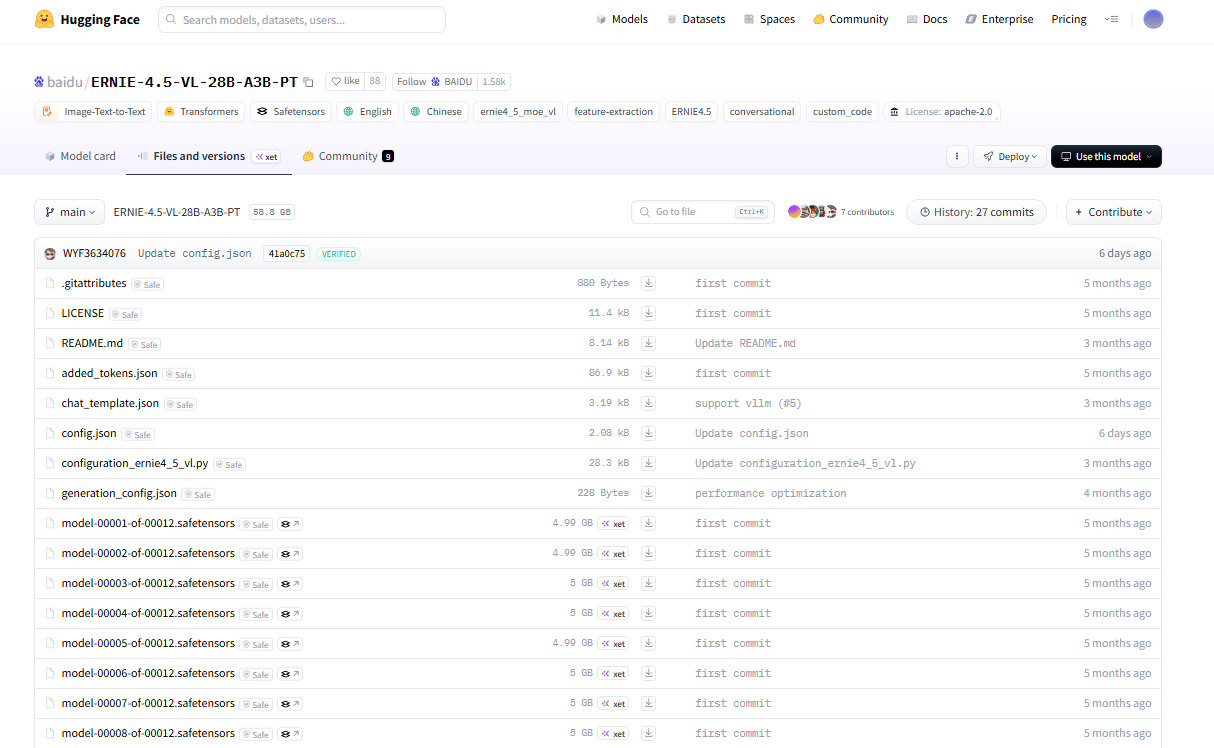Download model-00003-of-00012.safetensors via its icon
The width and height of the screenshot is (1214, 748).
tap(648, 583)
